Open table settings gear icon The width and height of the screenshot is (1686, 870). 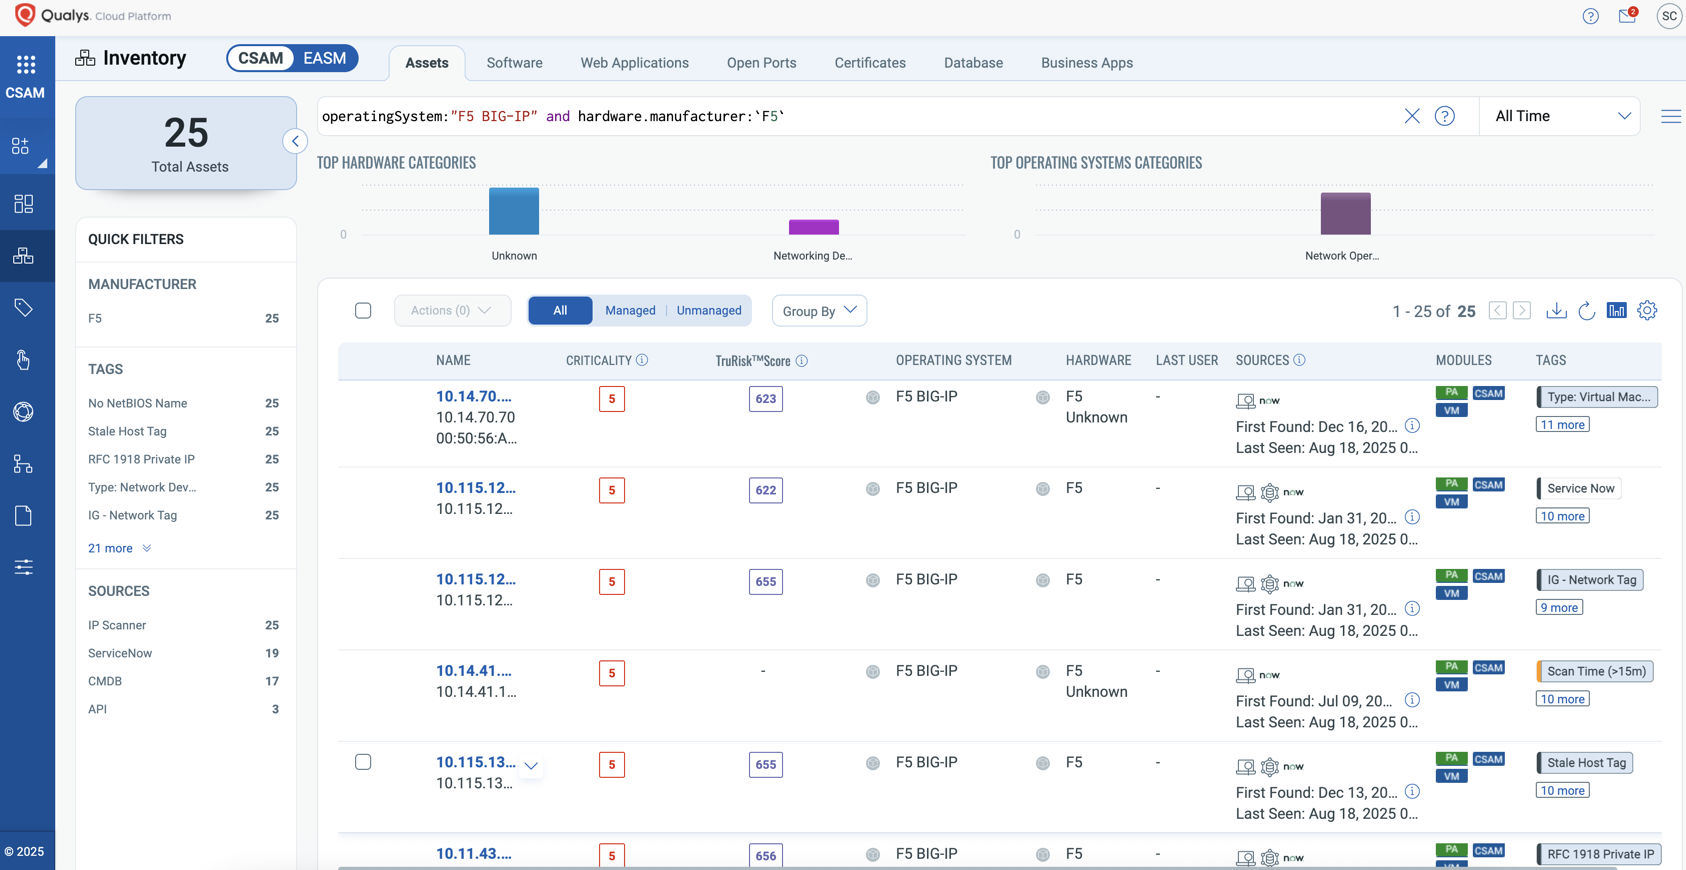(1647, 311)
